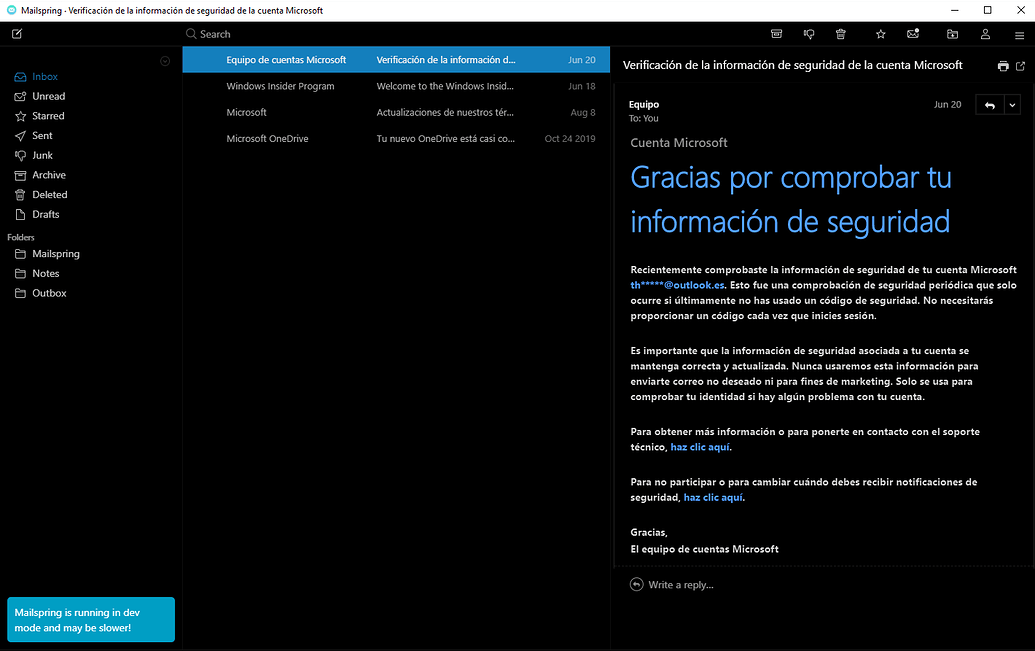Click 'haz clic aquí' link for notificaciones de seguridad
The image size is (1035, 651).
(x=713, y=498)
